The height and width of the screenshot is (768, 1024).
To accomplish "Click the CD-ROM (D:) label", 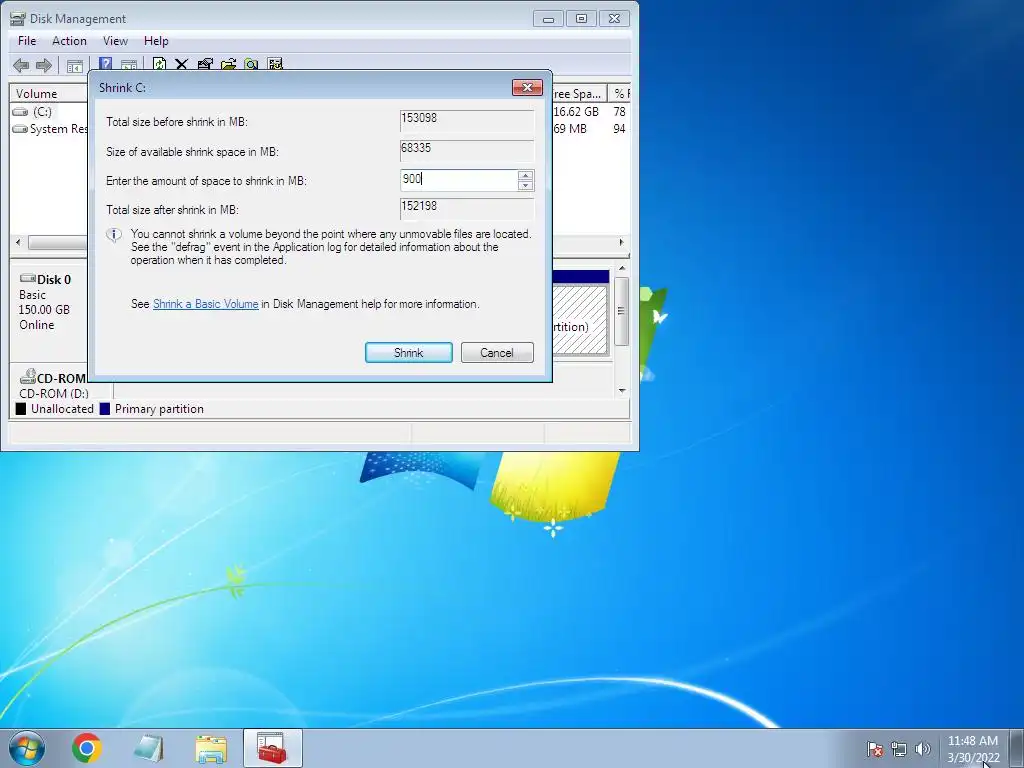I will pyautogui.click(x=54, y=393).
